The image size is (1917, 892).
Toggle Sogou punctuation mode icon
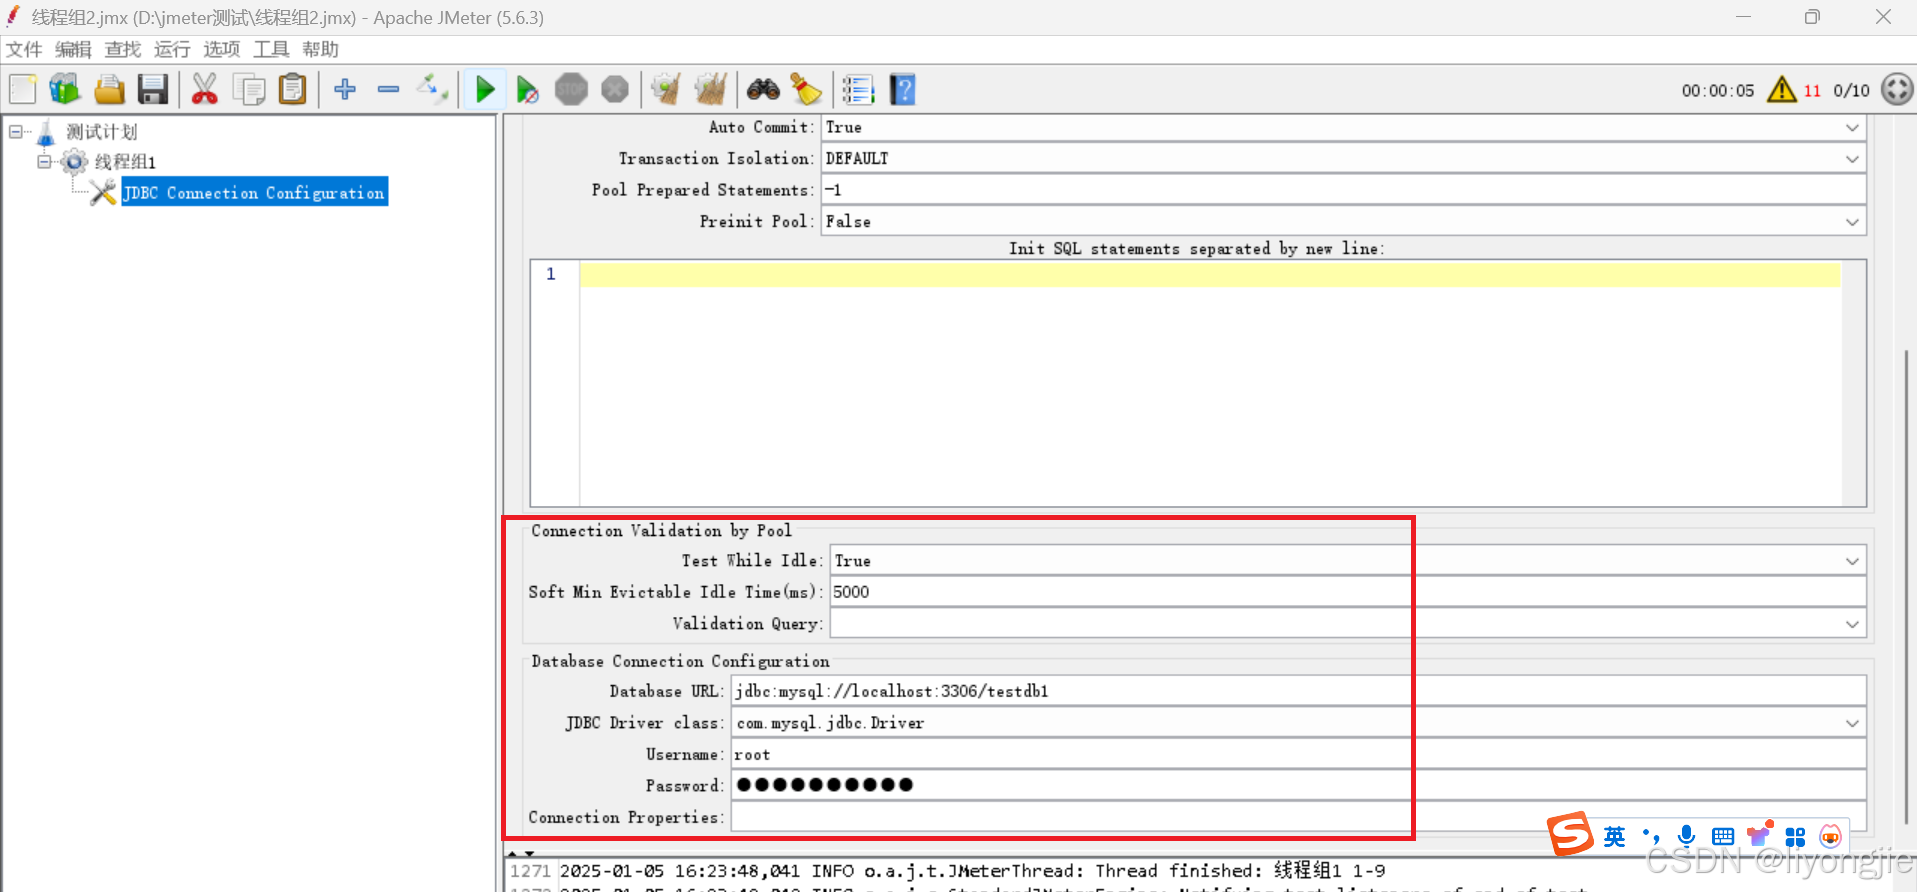(x=1650, y=836)
